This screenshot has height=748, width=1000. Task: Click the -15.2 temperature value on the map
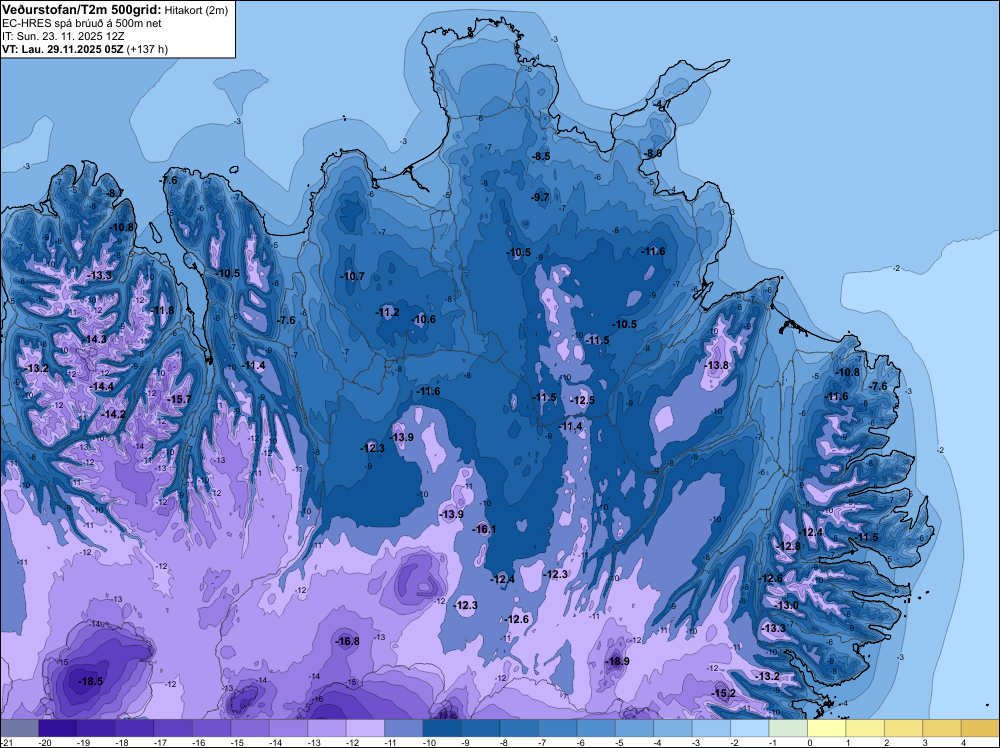pos(724,693)
